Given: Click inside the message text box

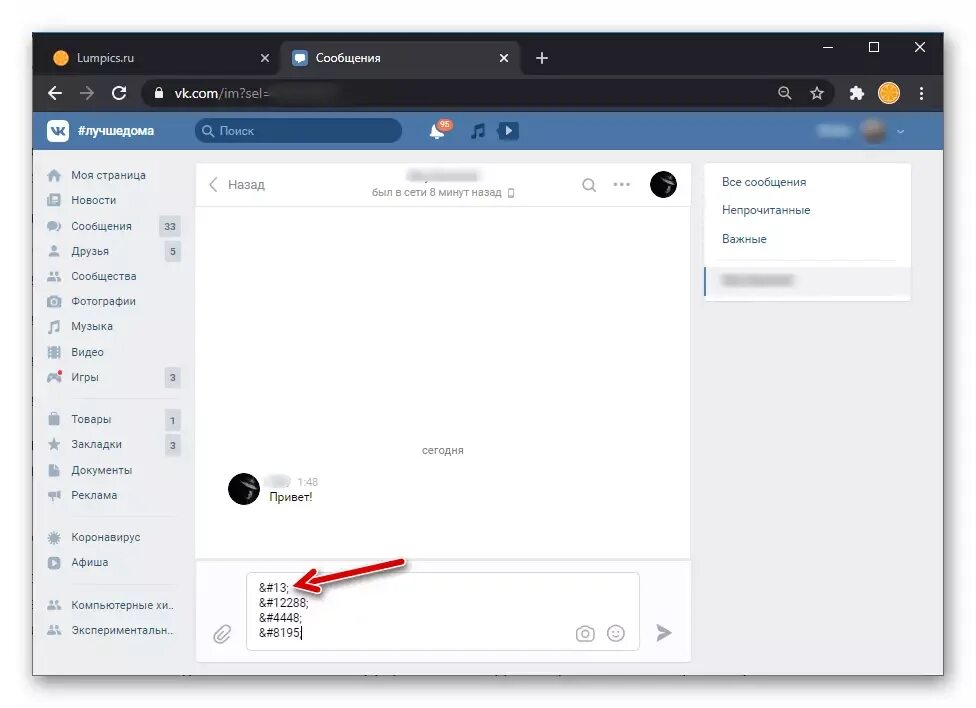Looking at the screenshot, I should click(x=443, y=611).
